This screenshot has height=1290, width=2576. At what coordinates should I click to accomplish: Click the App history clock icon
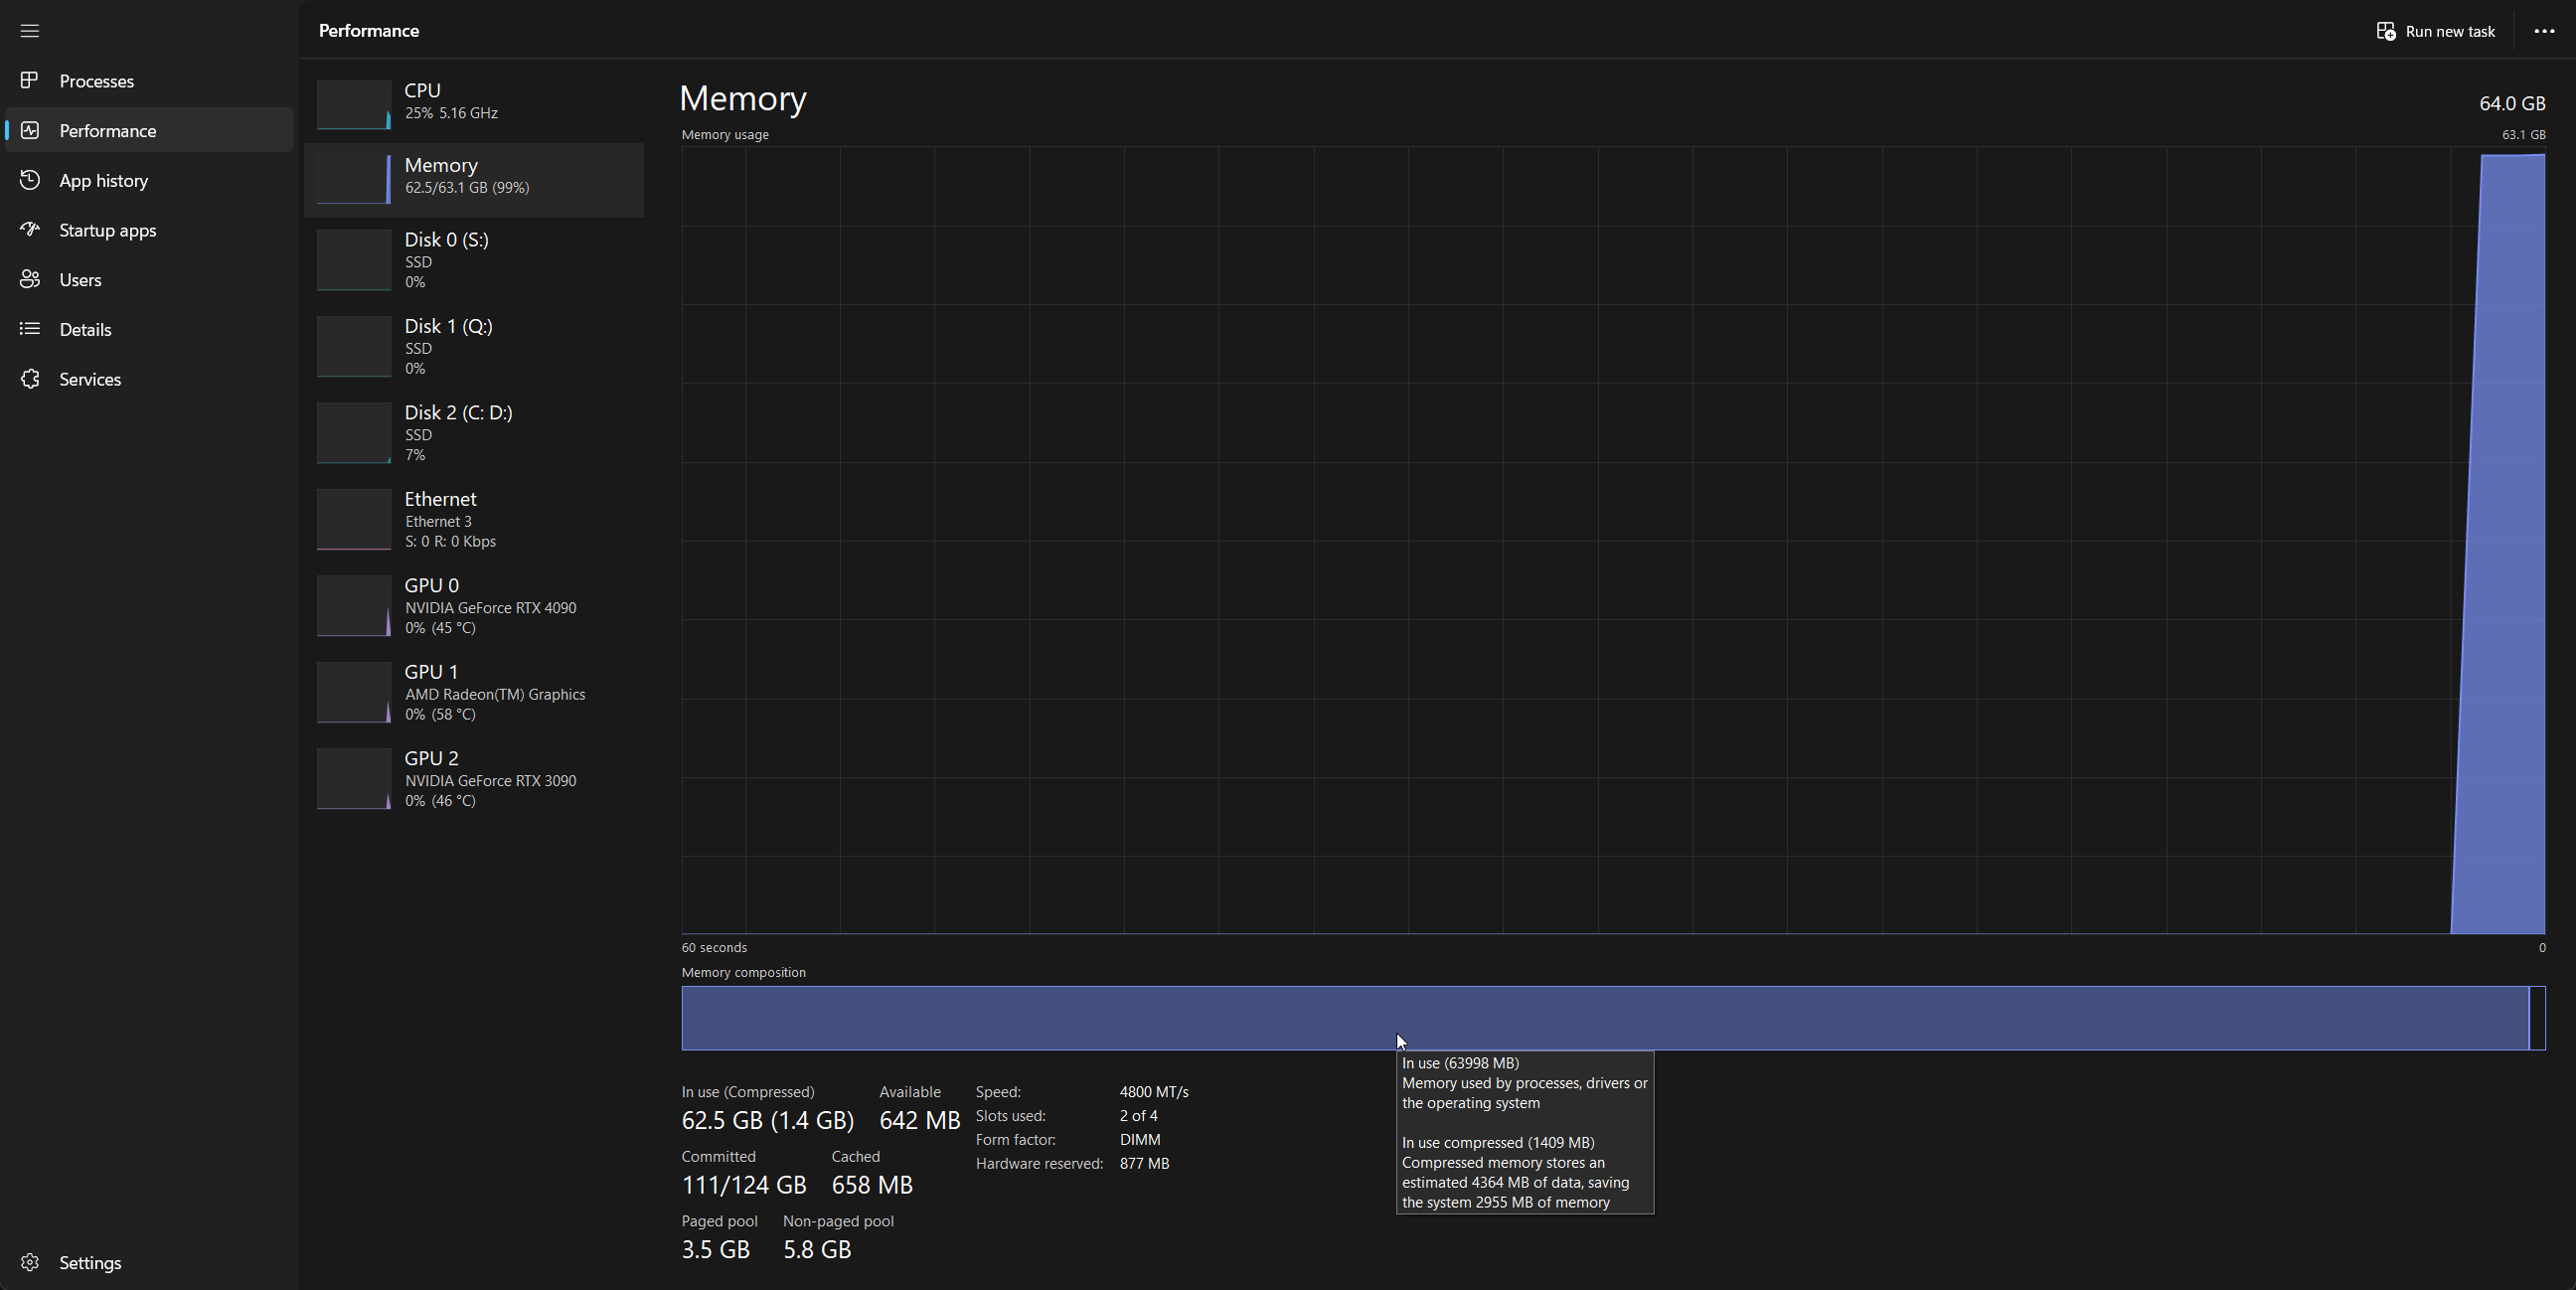coord(30,180)
